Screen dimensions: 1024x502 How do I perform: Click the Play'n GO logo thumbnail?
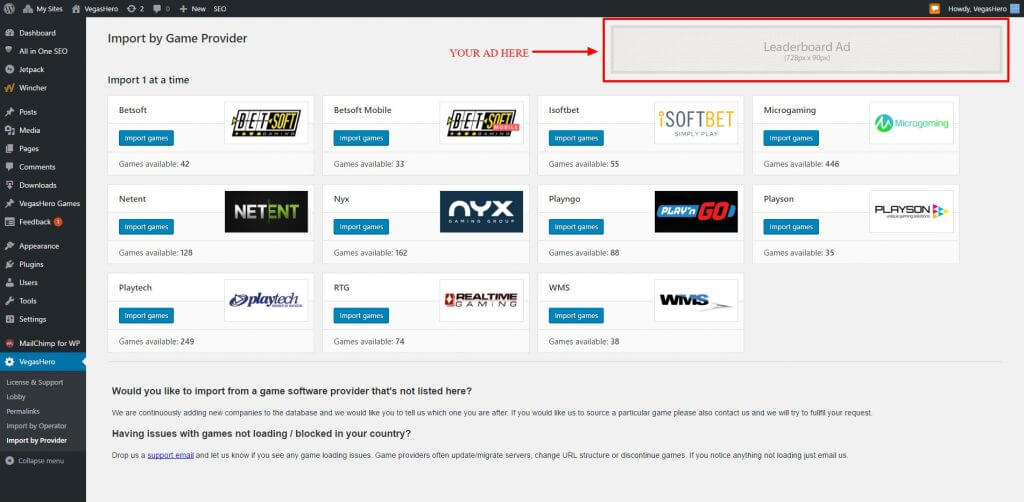[x=696, y=212]
